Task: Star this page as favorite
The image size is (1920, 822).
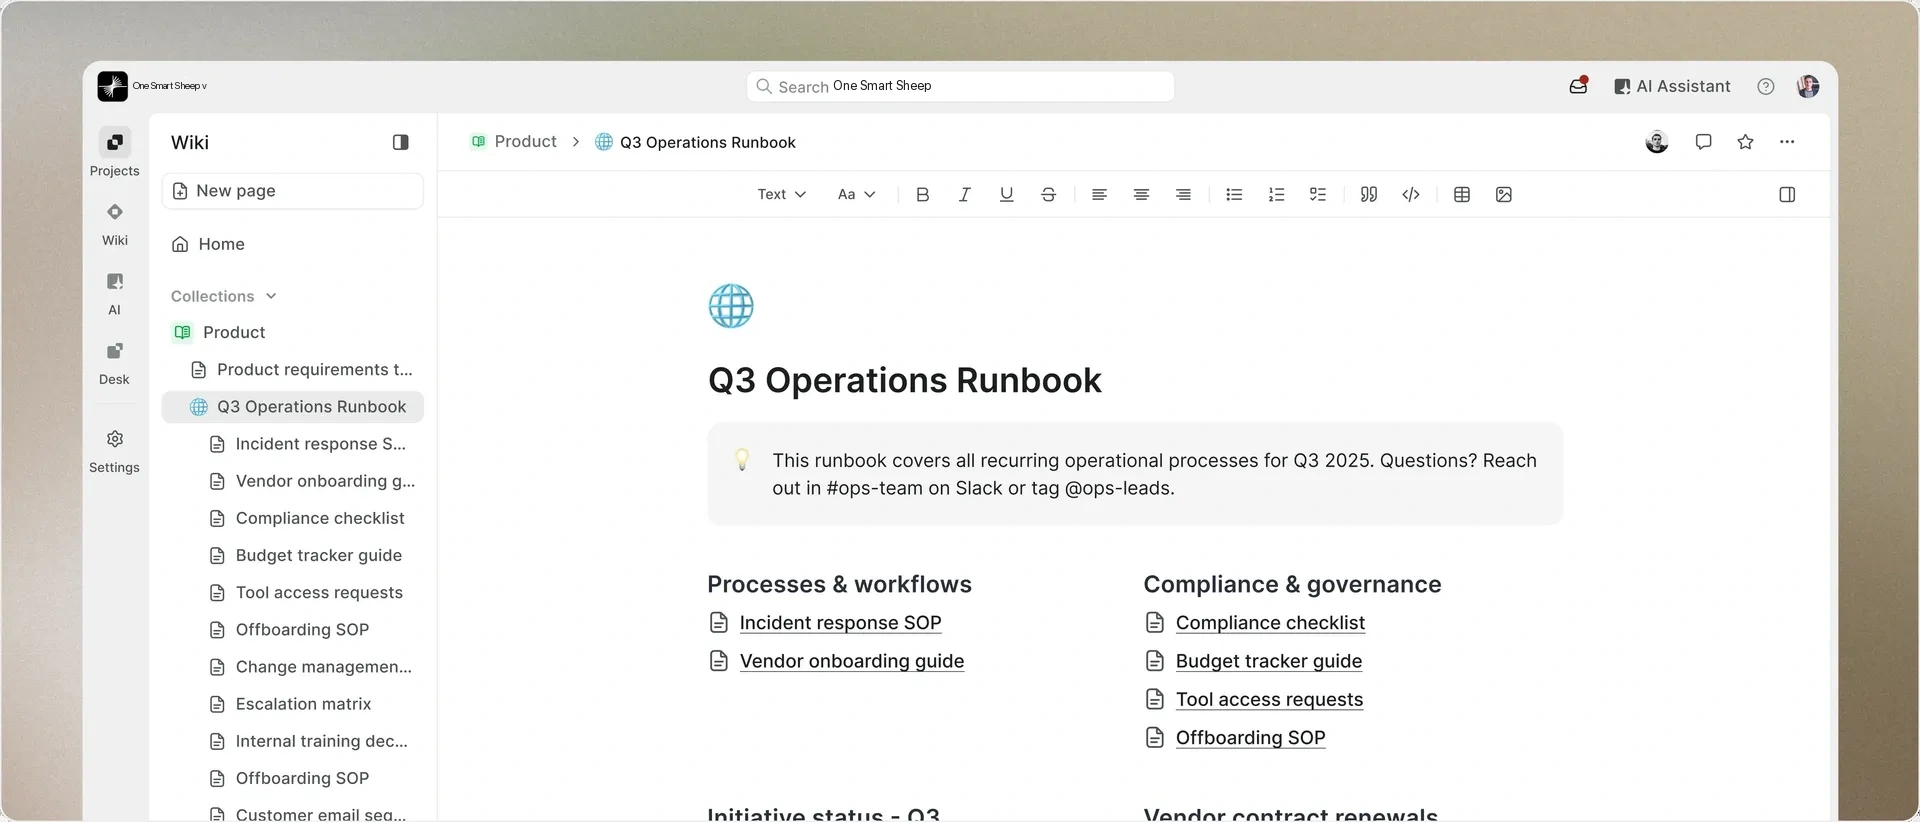Action: point(1746,142)
